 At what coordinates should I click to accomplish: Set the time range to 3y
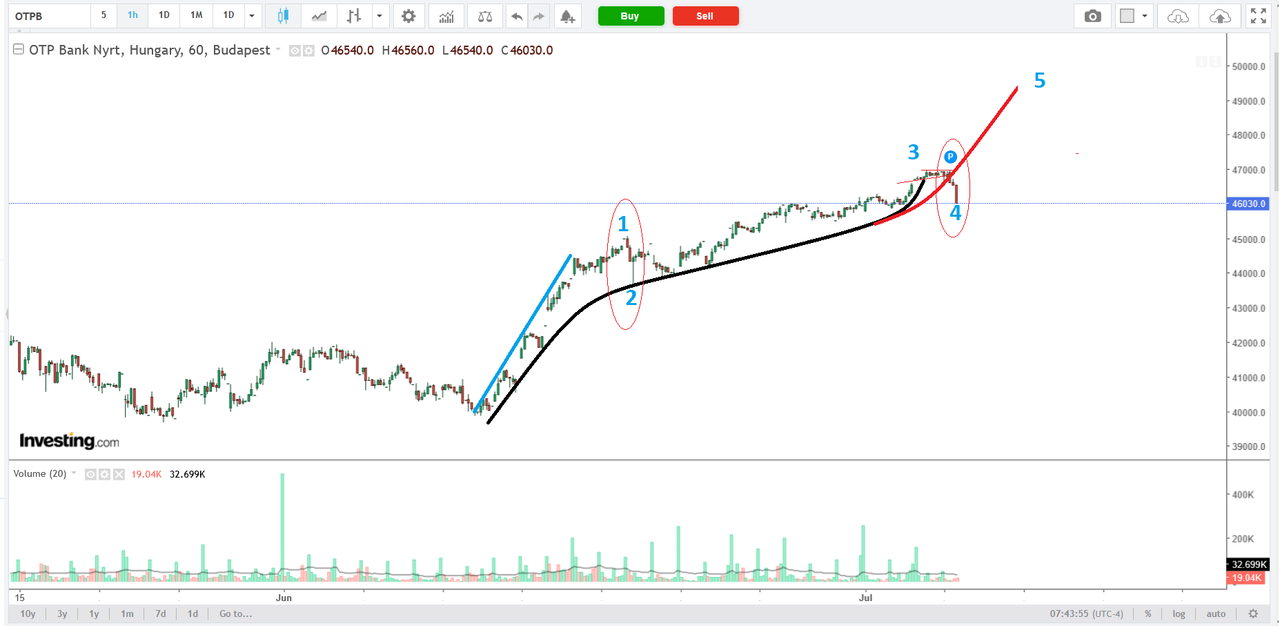point(62,614)
